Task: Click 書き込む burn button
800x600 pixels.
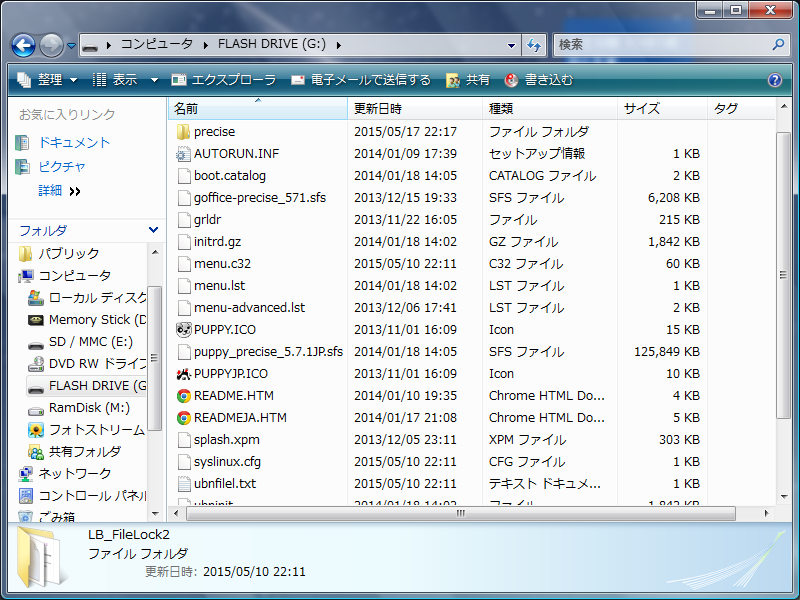Action: tap(539, 80)
